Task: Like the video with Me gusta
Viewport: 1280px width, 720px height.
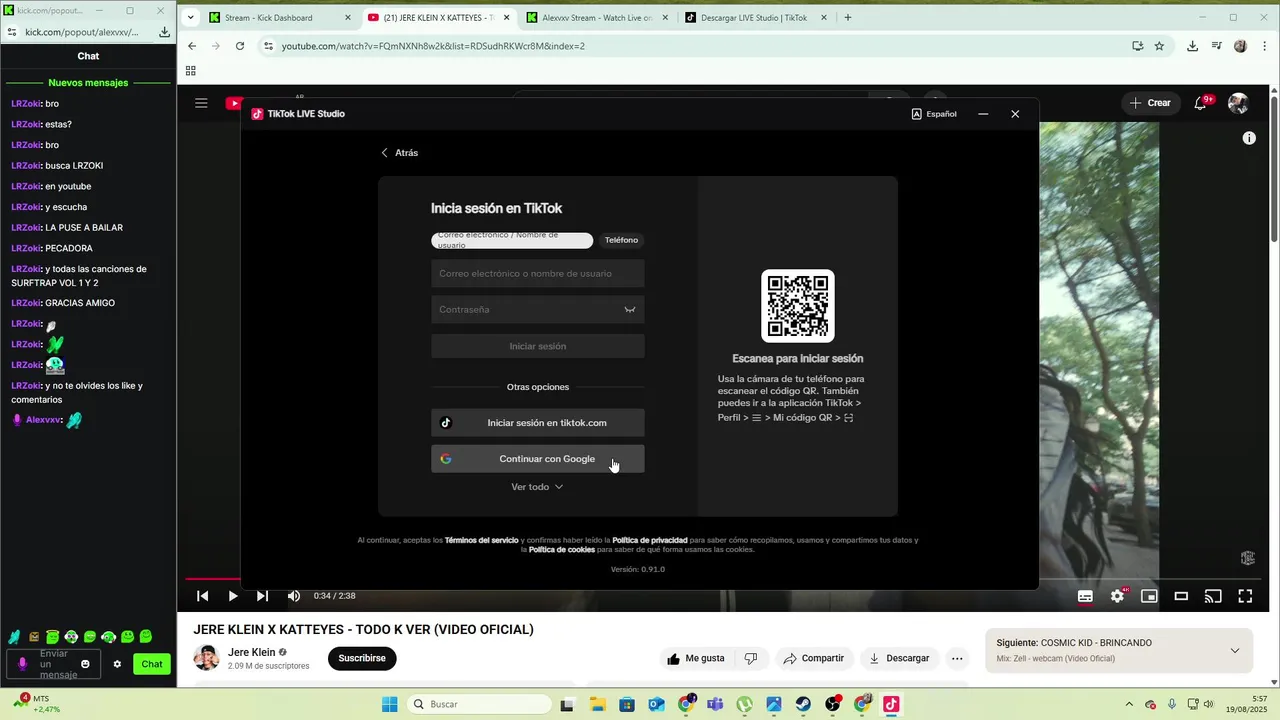Action: point(696,658)
